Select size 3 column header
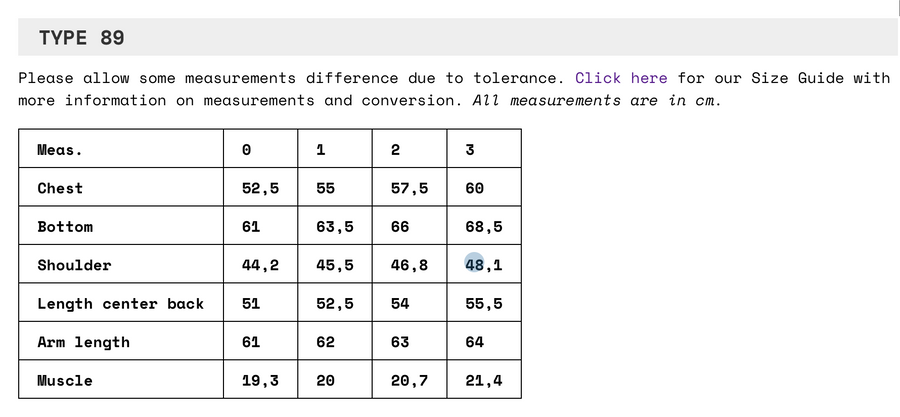This screenshot has width=900, height=417. 484,149
